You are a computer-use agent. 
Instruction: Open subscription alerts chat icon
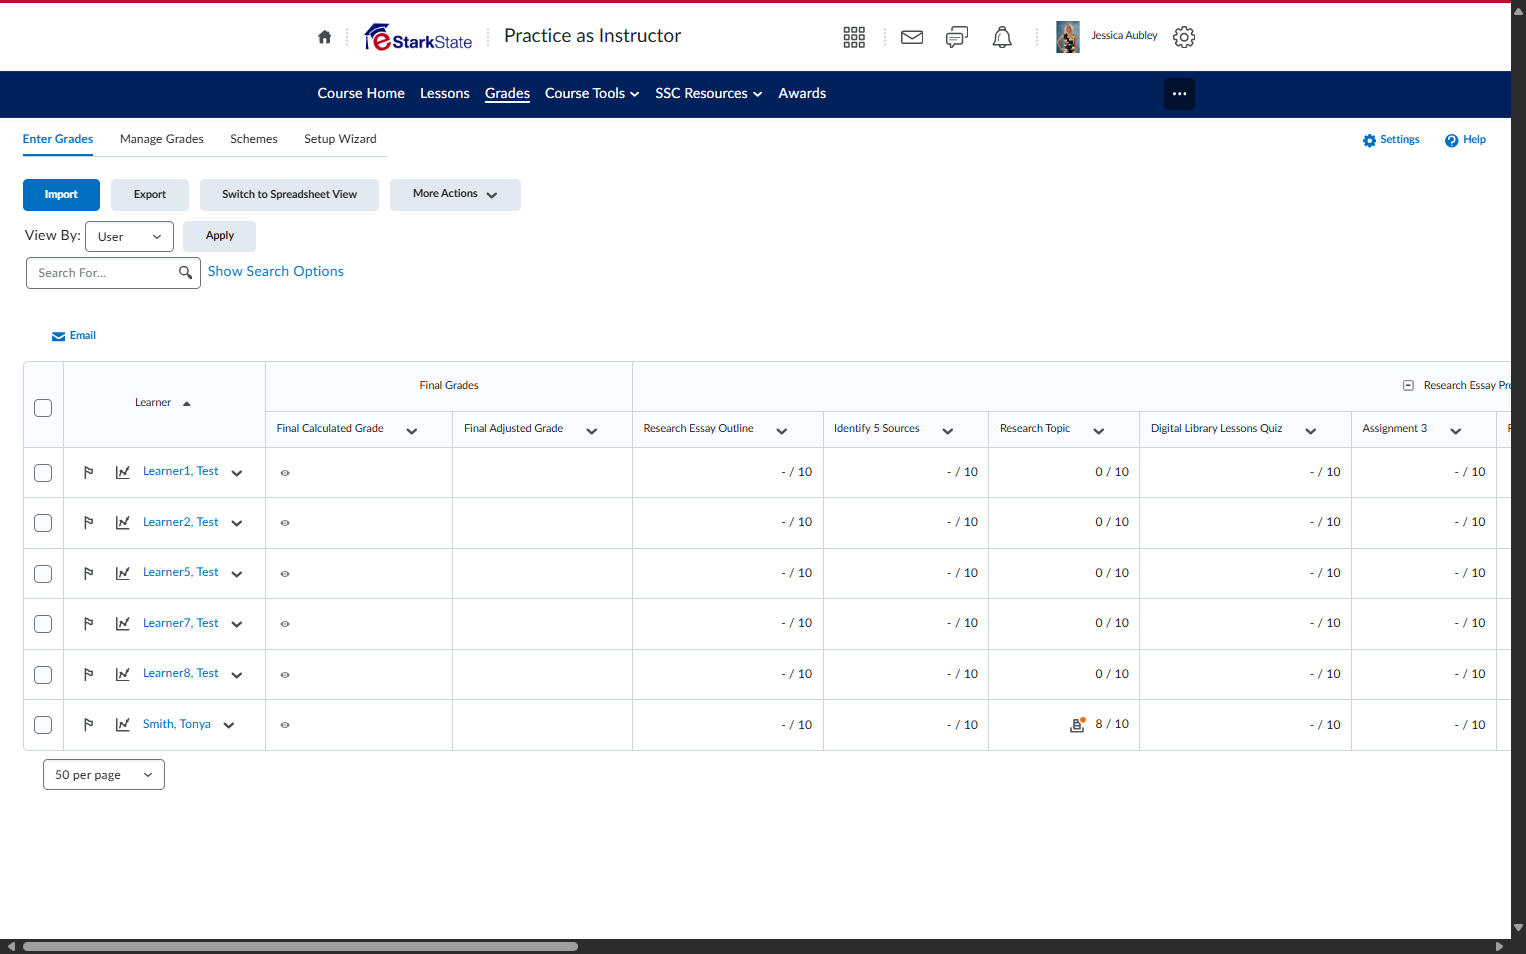(x=957, y=37)
